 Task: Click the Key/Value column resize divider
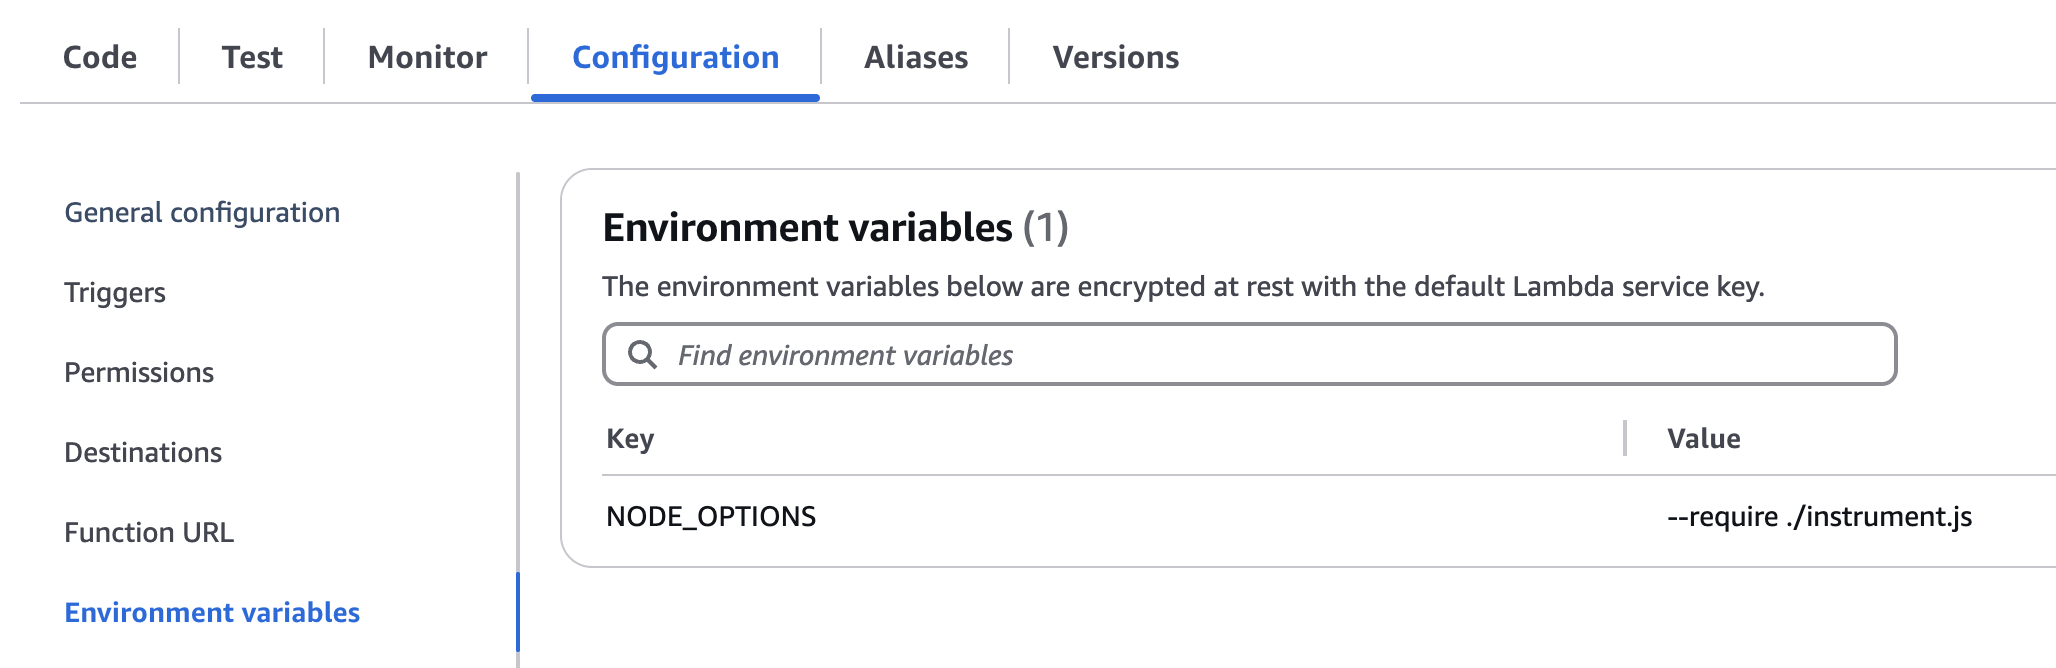pos(1625,438)
